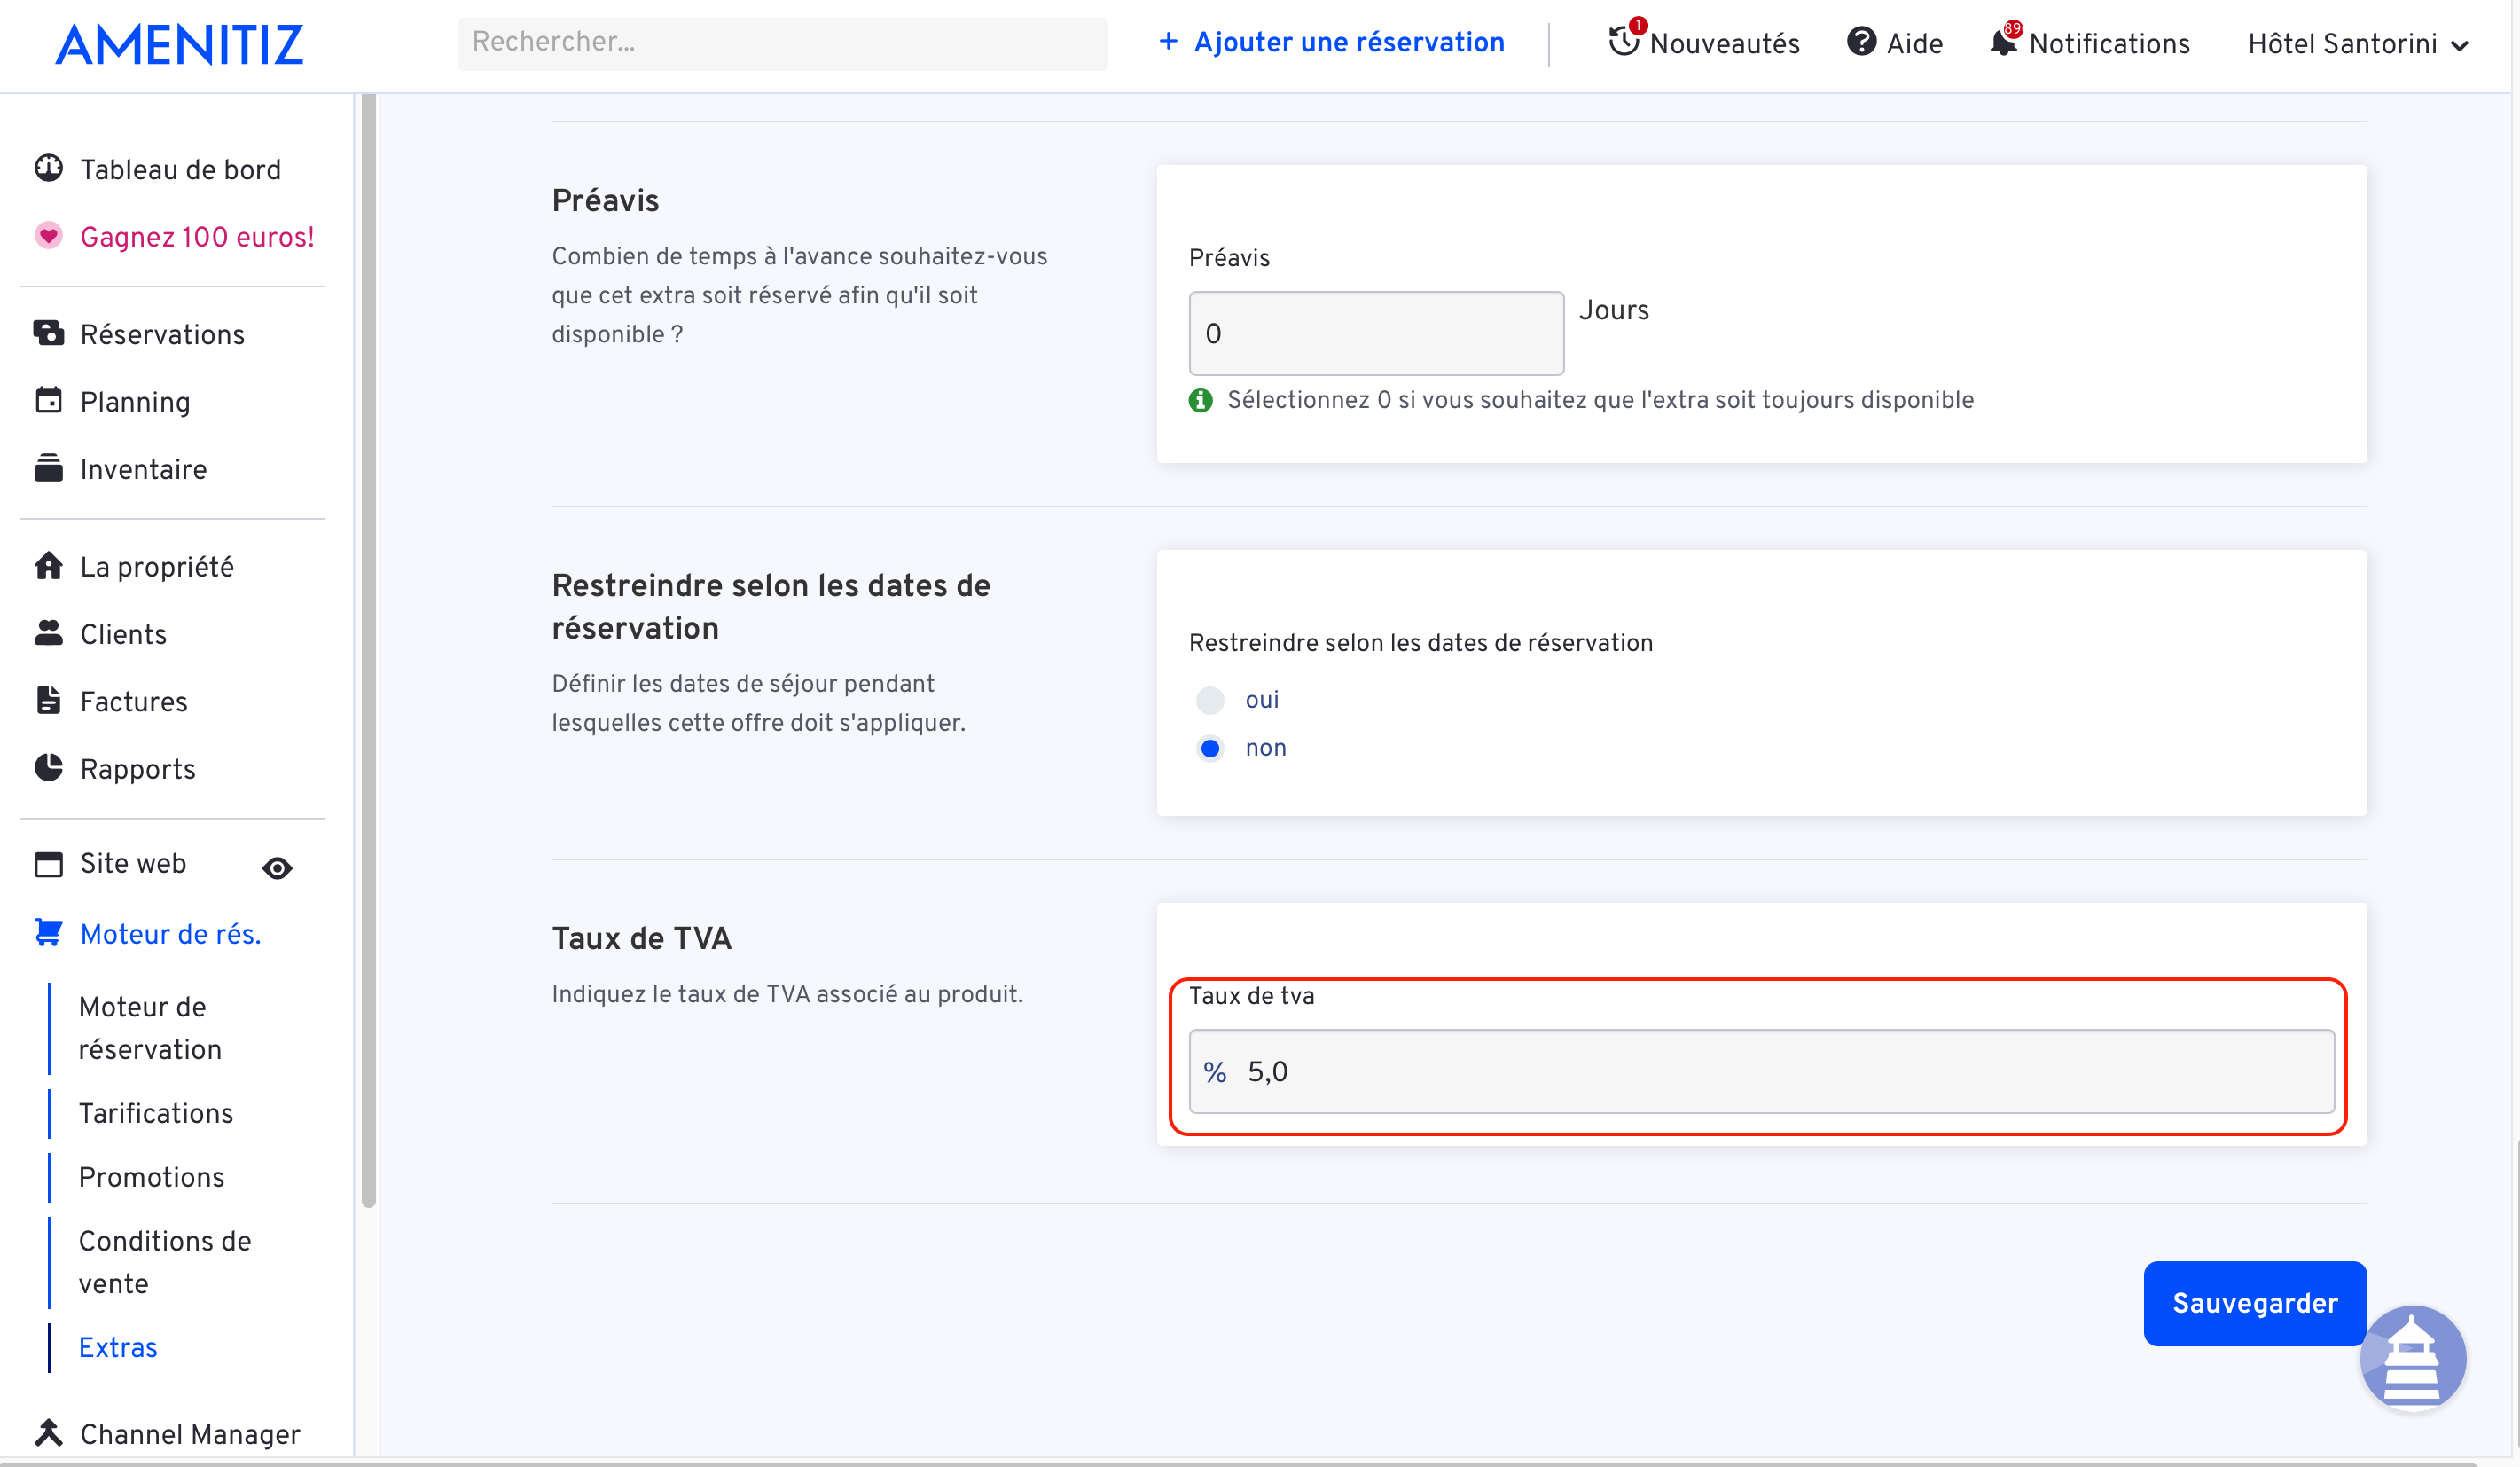Expand the Hôtel Santorini account dropdown

[x=2358, y=44]
